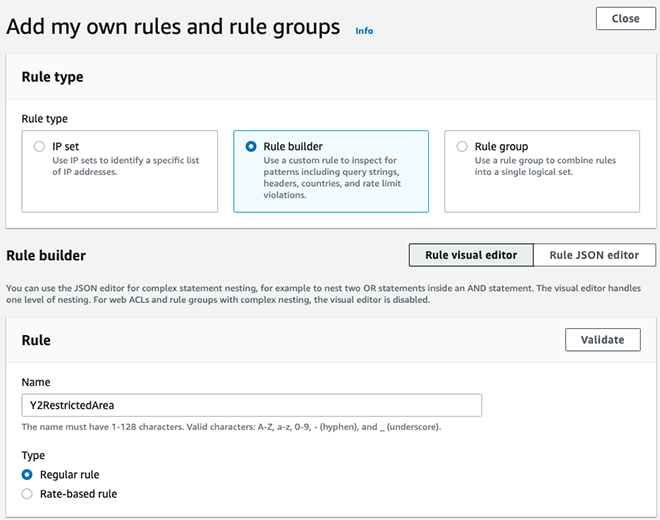Click the Rule builder card description text

(332, 177)
